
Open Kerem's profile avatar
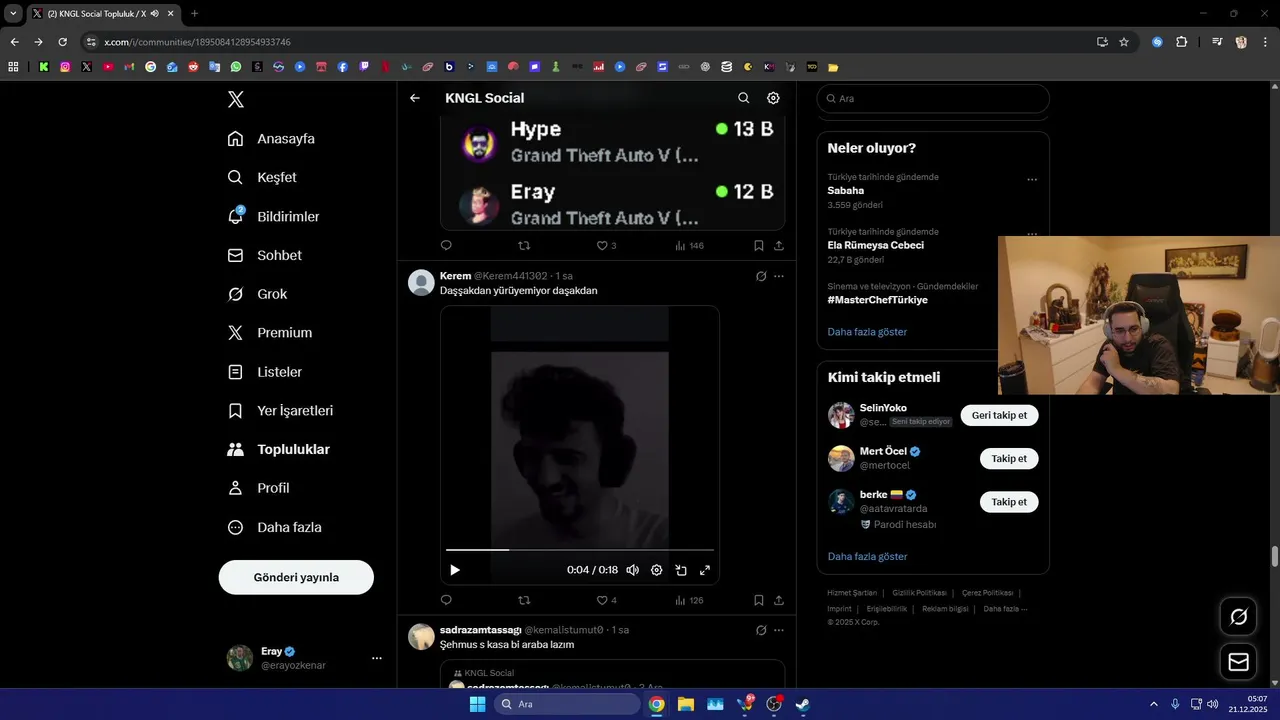coord(421,282)
